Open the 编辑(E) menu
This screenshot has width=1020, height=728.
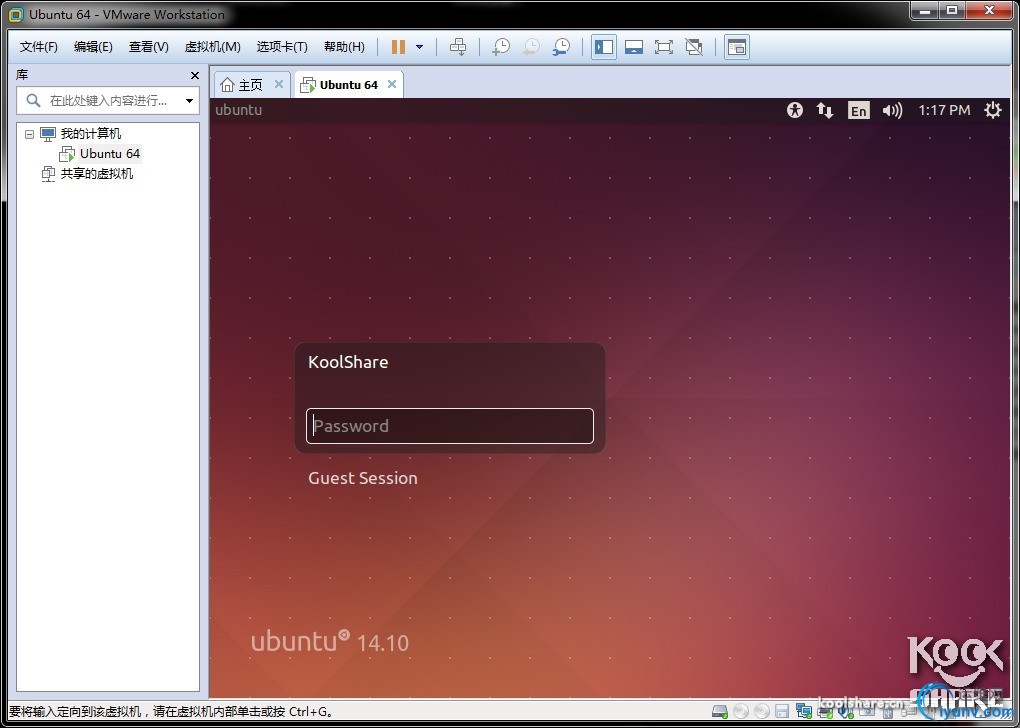(93, 47)
